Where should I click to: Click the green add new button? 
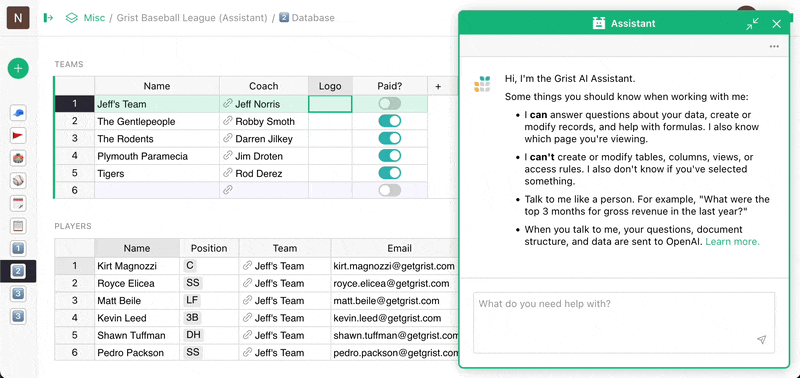[x=18, y=68]
